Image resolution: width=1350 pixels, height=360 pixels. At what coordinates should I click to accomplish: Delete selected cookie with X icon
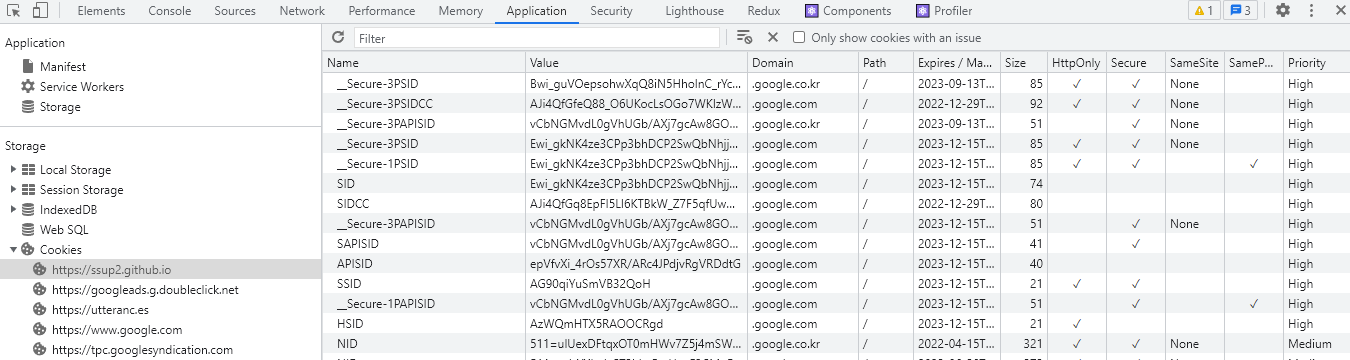[772, 37]
